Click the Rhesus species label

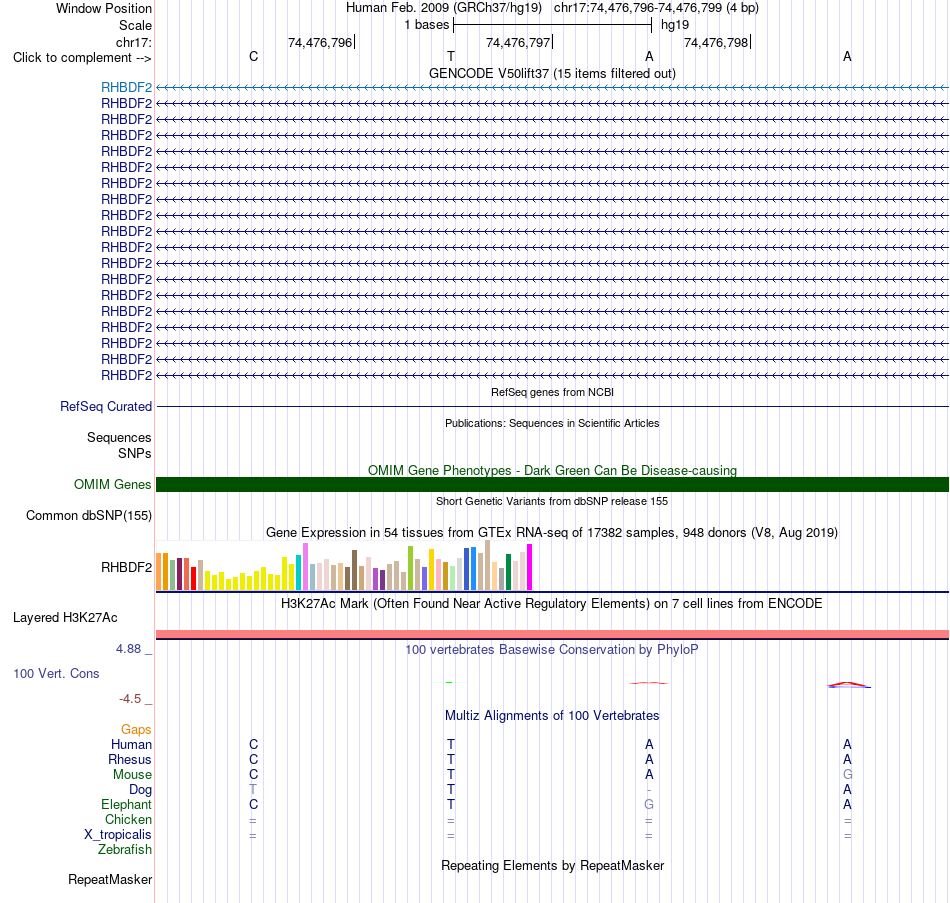(130, 760)
